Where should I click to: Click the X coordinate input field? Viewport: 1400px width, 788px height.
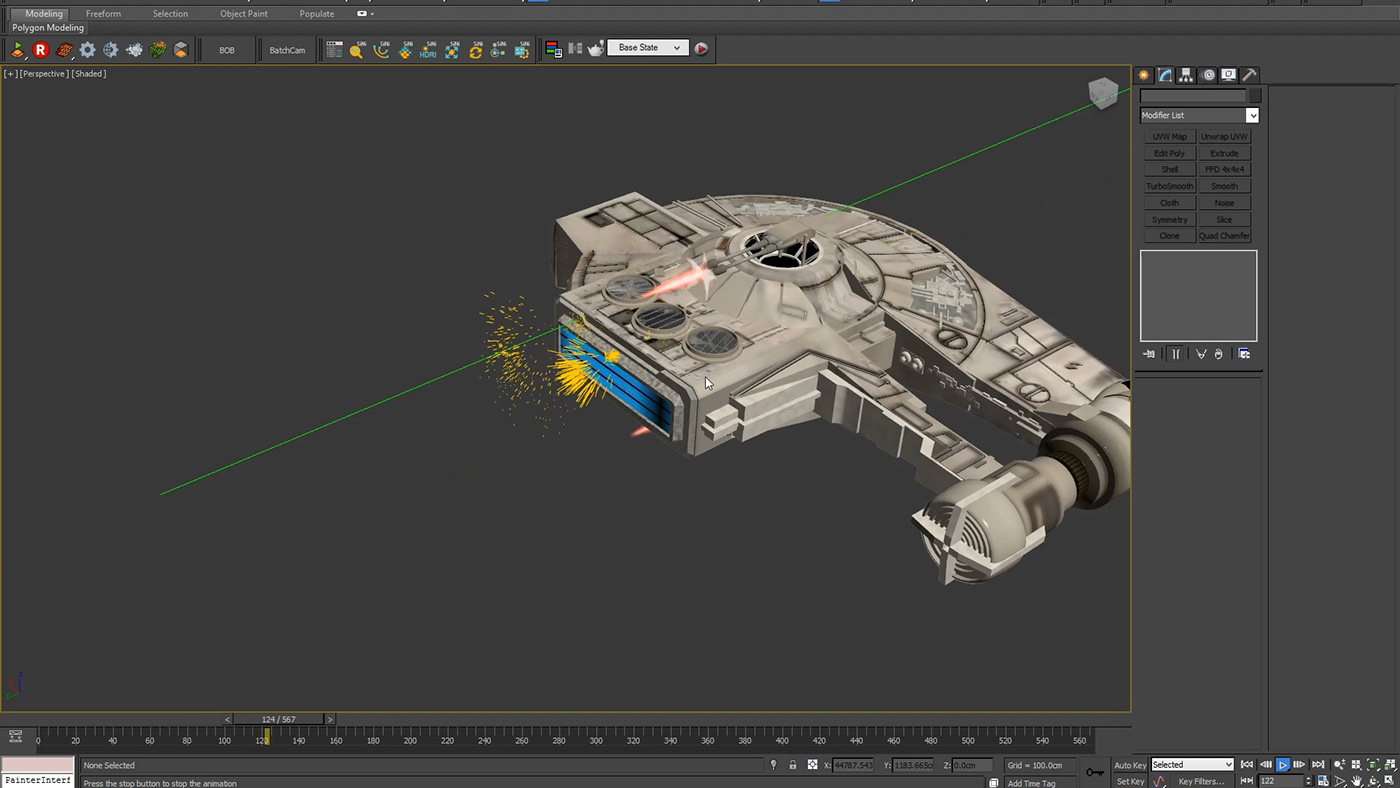853,766
